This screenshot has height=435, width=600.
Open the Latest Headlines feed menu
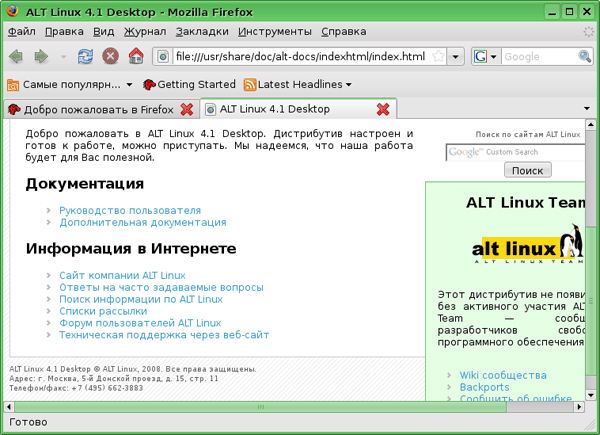coord(298,85)
